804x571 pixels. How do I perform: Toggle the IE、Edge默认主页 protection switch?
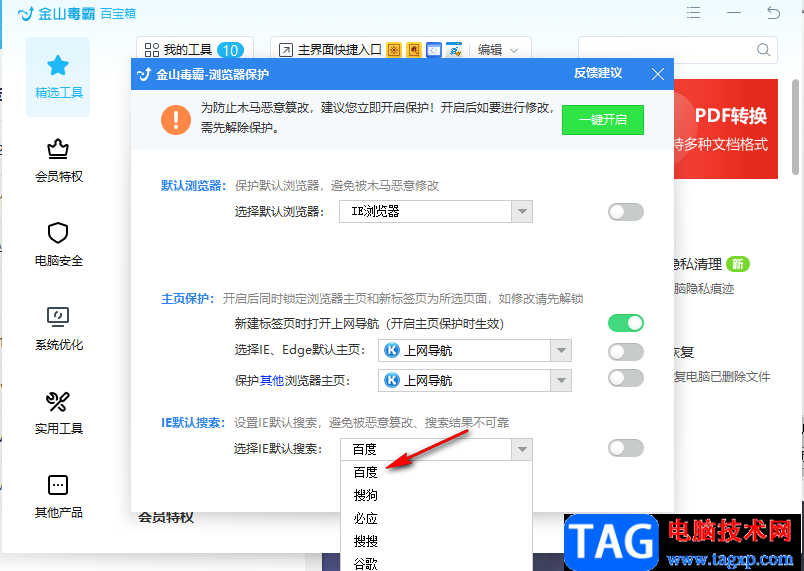pos(626,352)
